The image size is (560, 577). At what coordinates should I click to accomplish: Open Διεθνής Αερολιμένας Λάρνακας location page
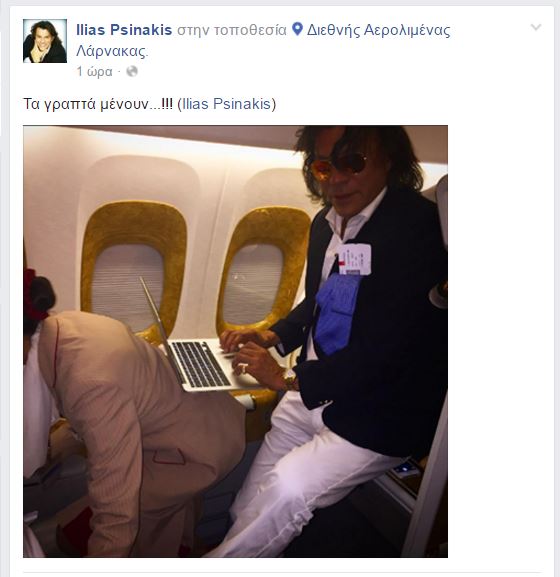[263, 40]
